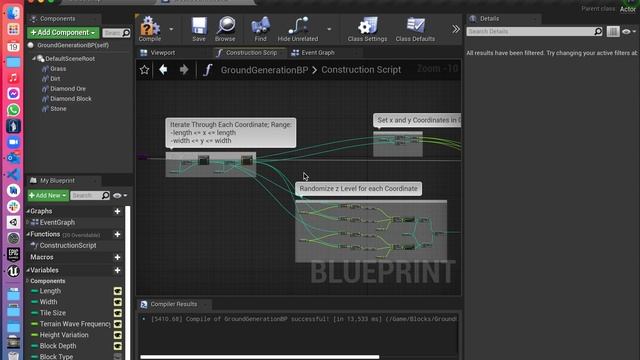Open Music app from the dock
Screen dimensions: 640x360
(13, 78)
